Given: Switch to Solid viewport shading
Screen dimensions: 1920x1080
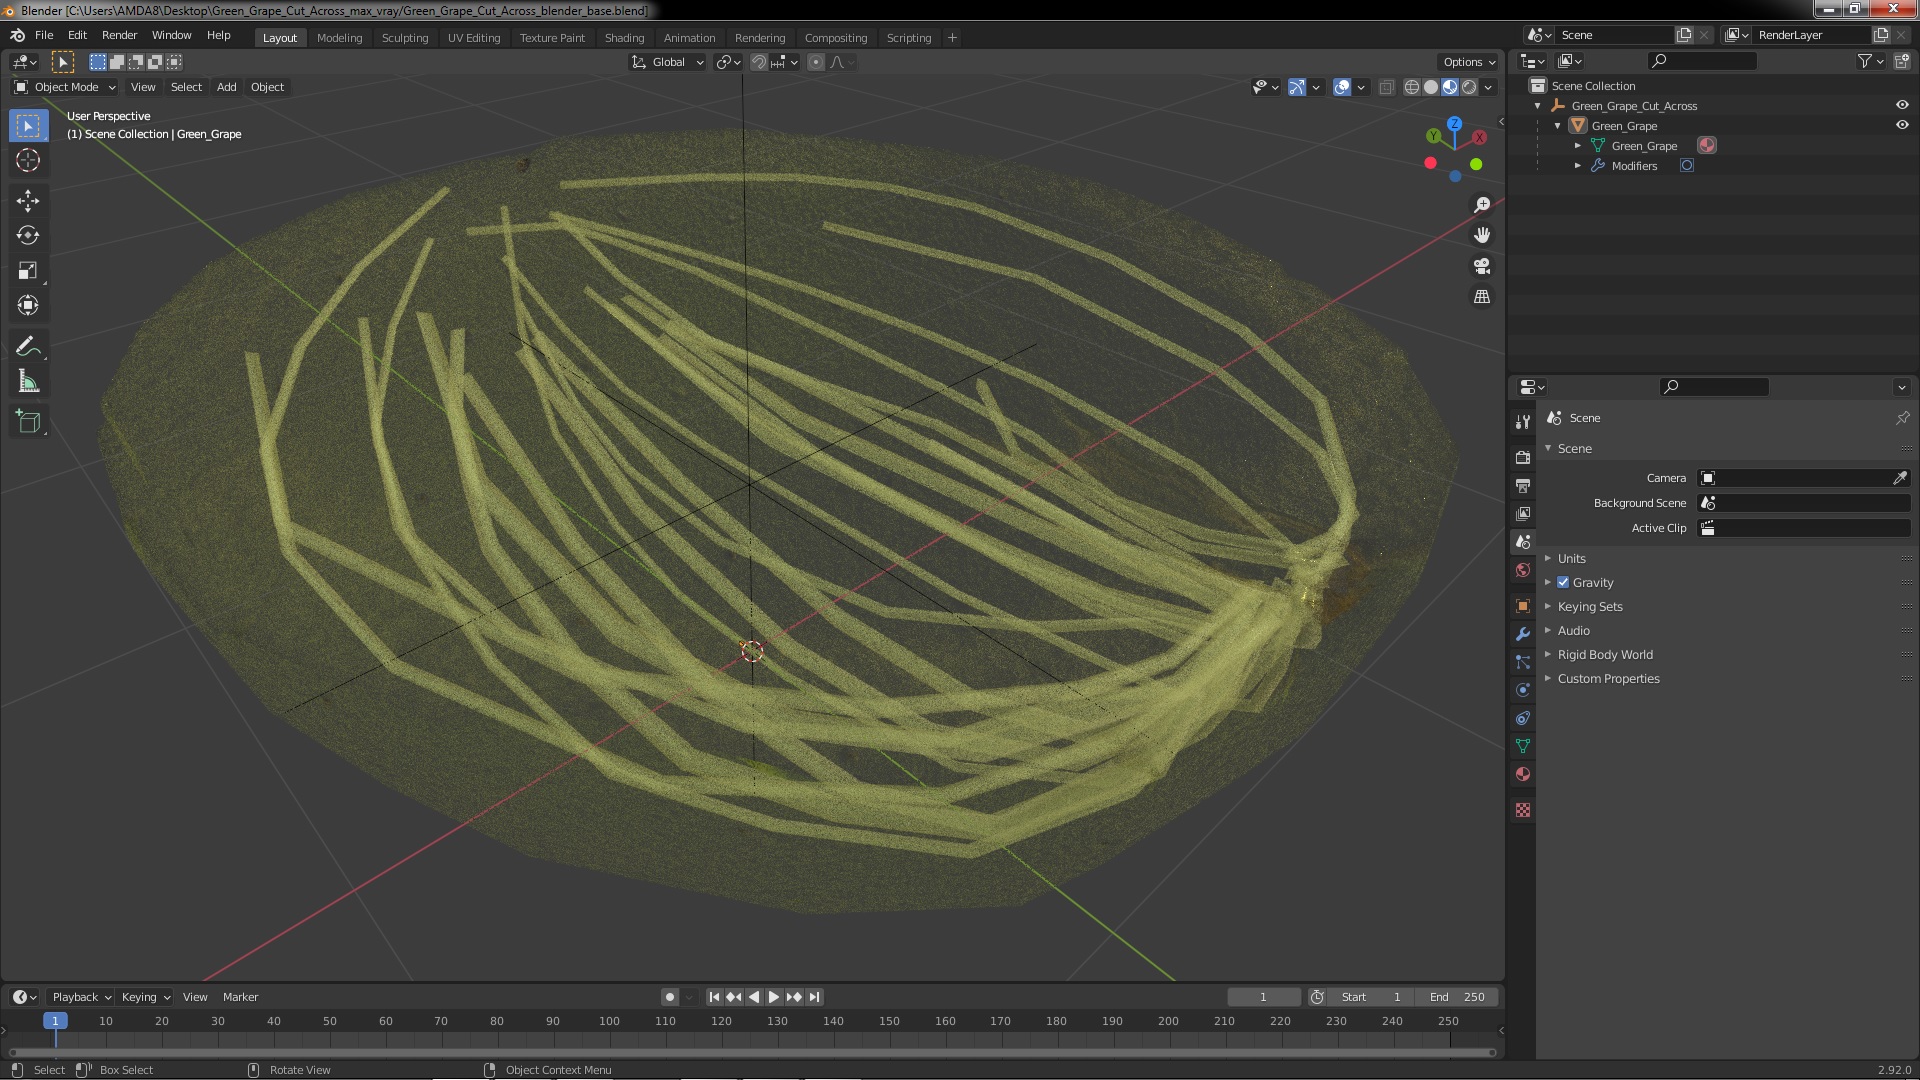Looking at the screenshot, I should tap(1431, 87).
